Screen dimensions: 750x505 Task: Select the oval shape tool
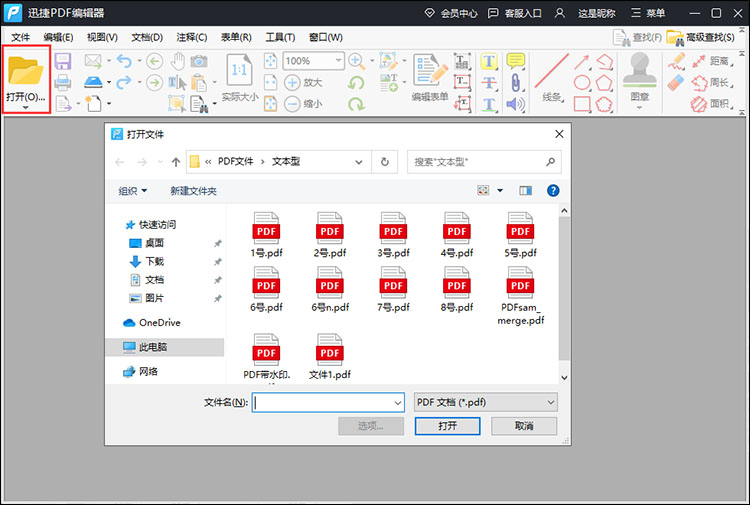[582, 83]
